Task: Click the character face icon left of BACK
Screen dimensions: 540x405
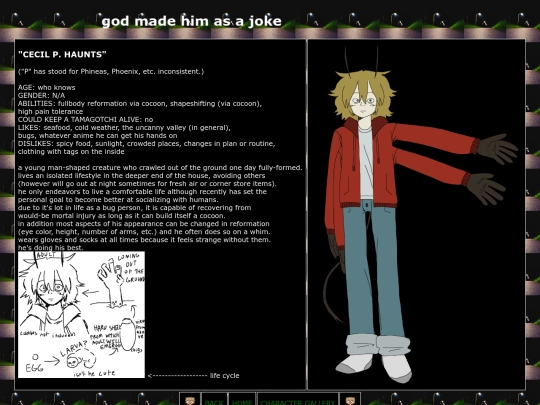Action: coord(190,400)
